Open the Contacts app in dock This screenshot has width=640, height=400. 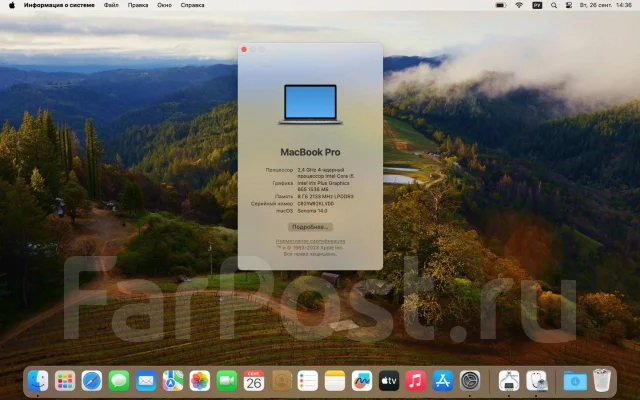click(281, 381)
